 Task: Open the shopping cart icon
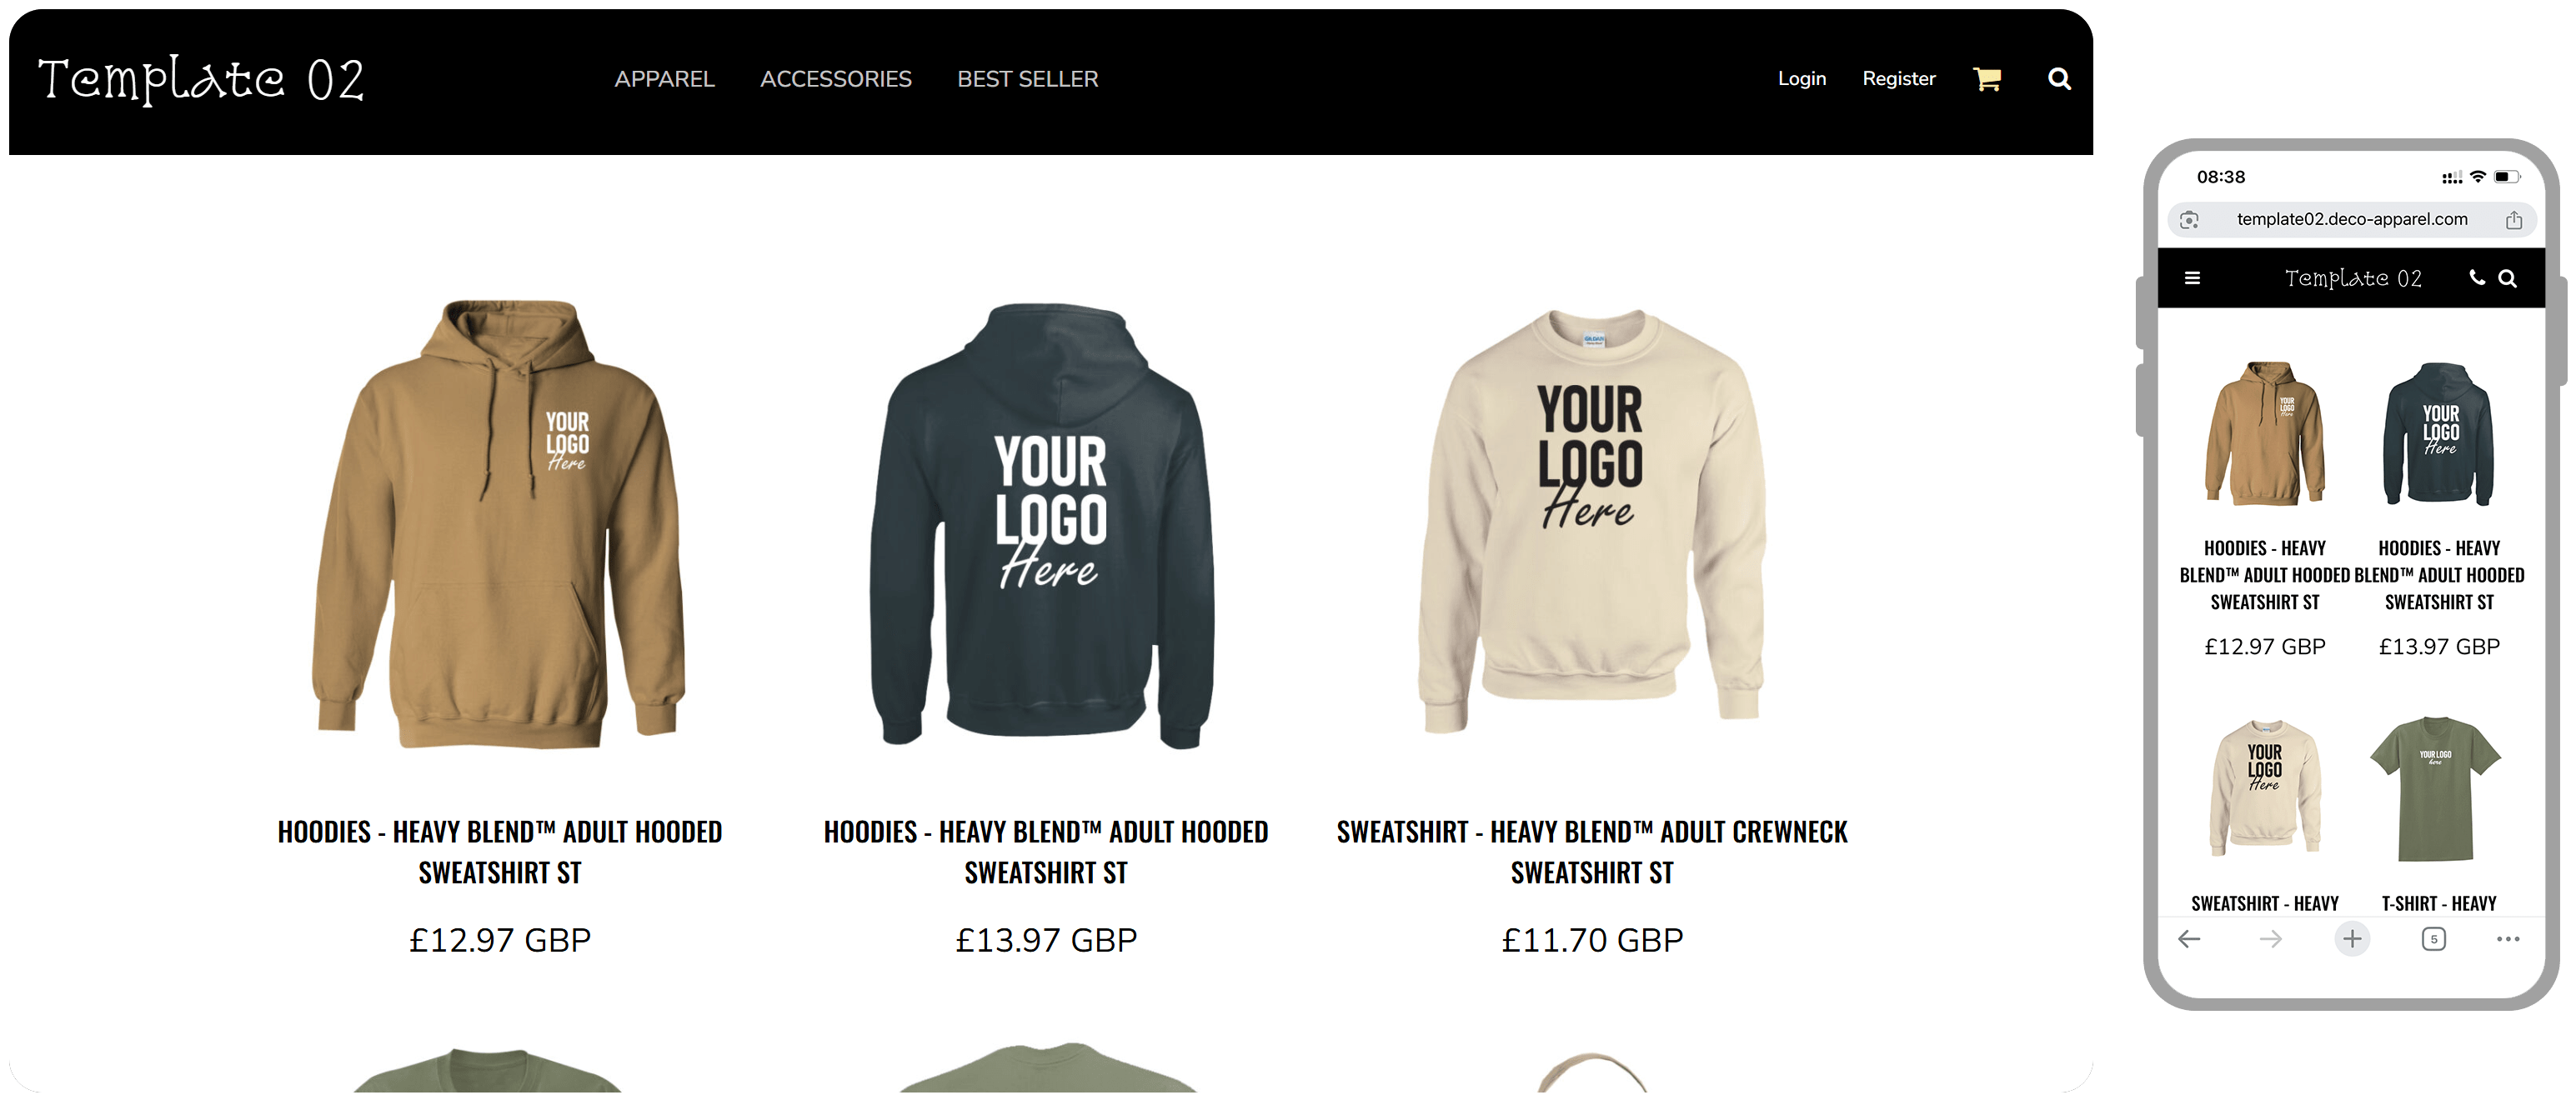pos(1986,79)
